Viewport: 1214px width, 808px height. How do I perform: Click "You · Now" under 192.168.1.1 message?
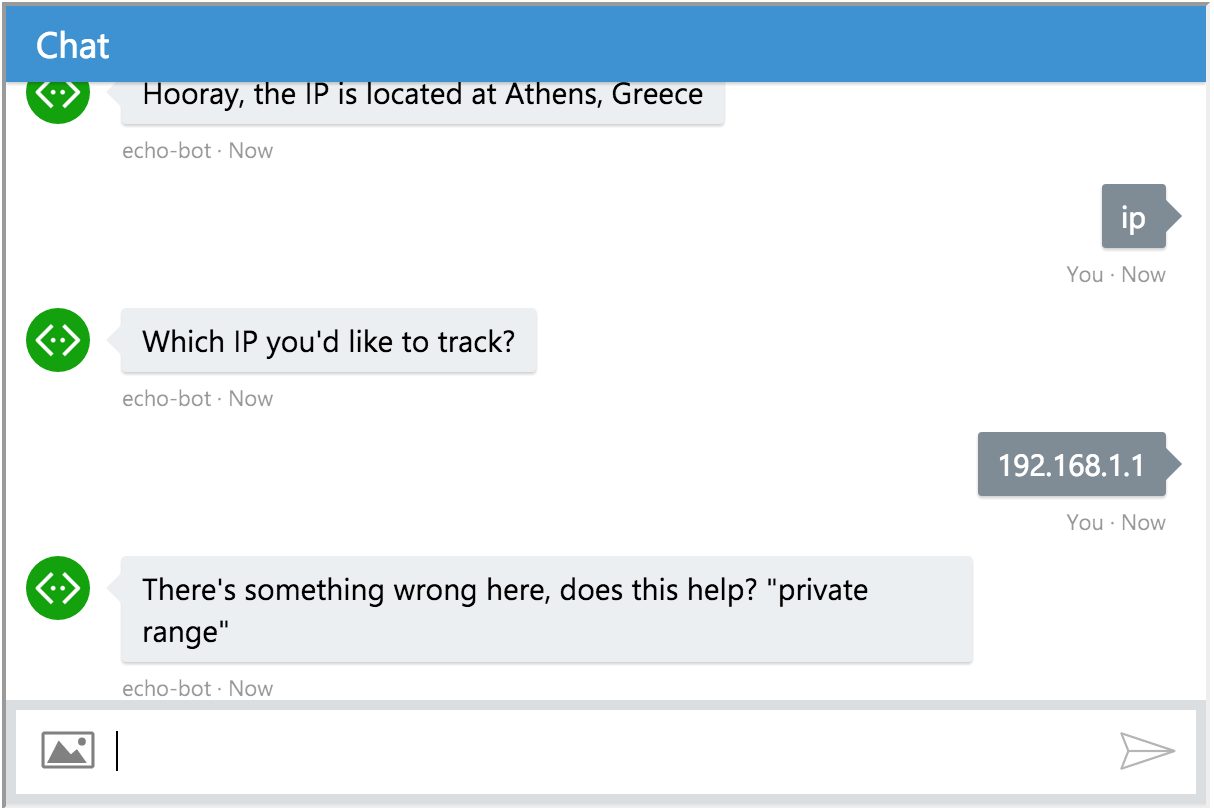tap(1115, 523)
